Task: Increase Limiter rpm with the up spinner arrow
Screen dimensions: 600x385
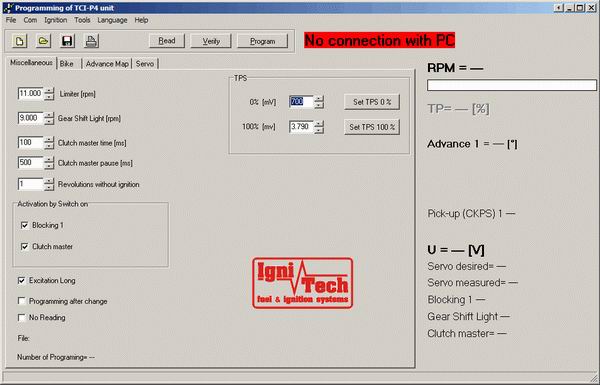Action: pos(49,91)
